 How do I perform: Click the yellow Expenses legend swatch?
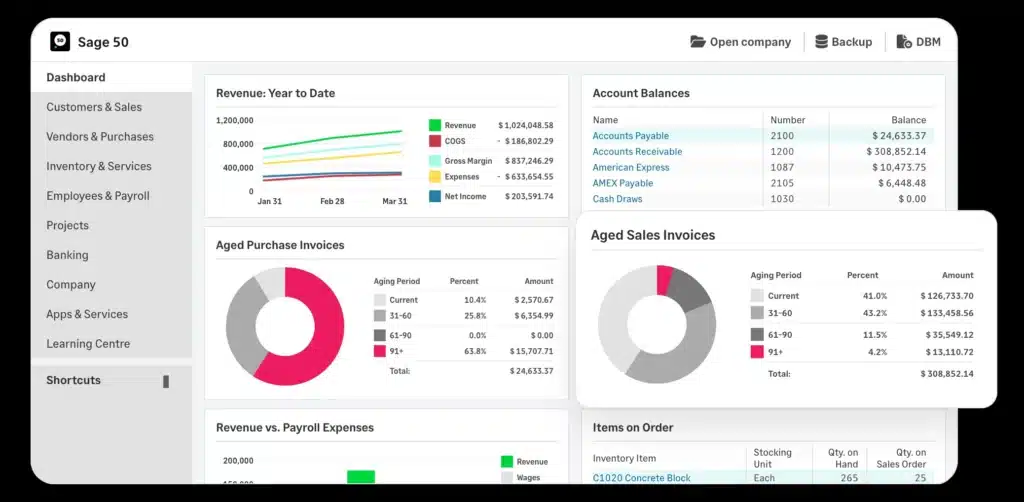point(435,176)
